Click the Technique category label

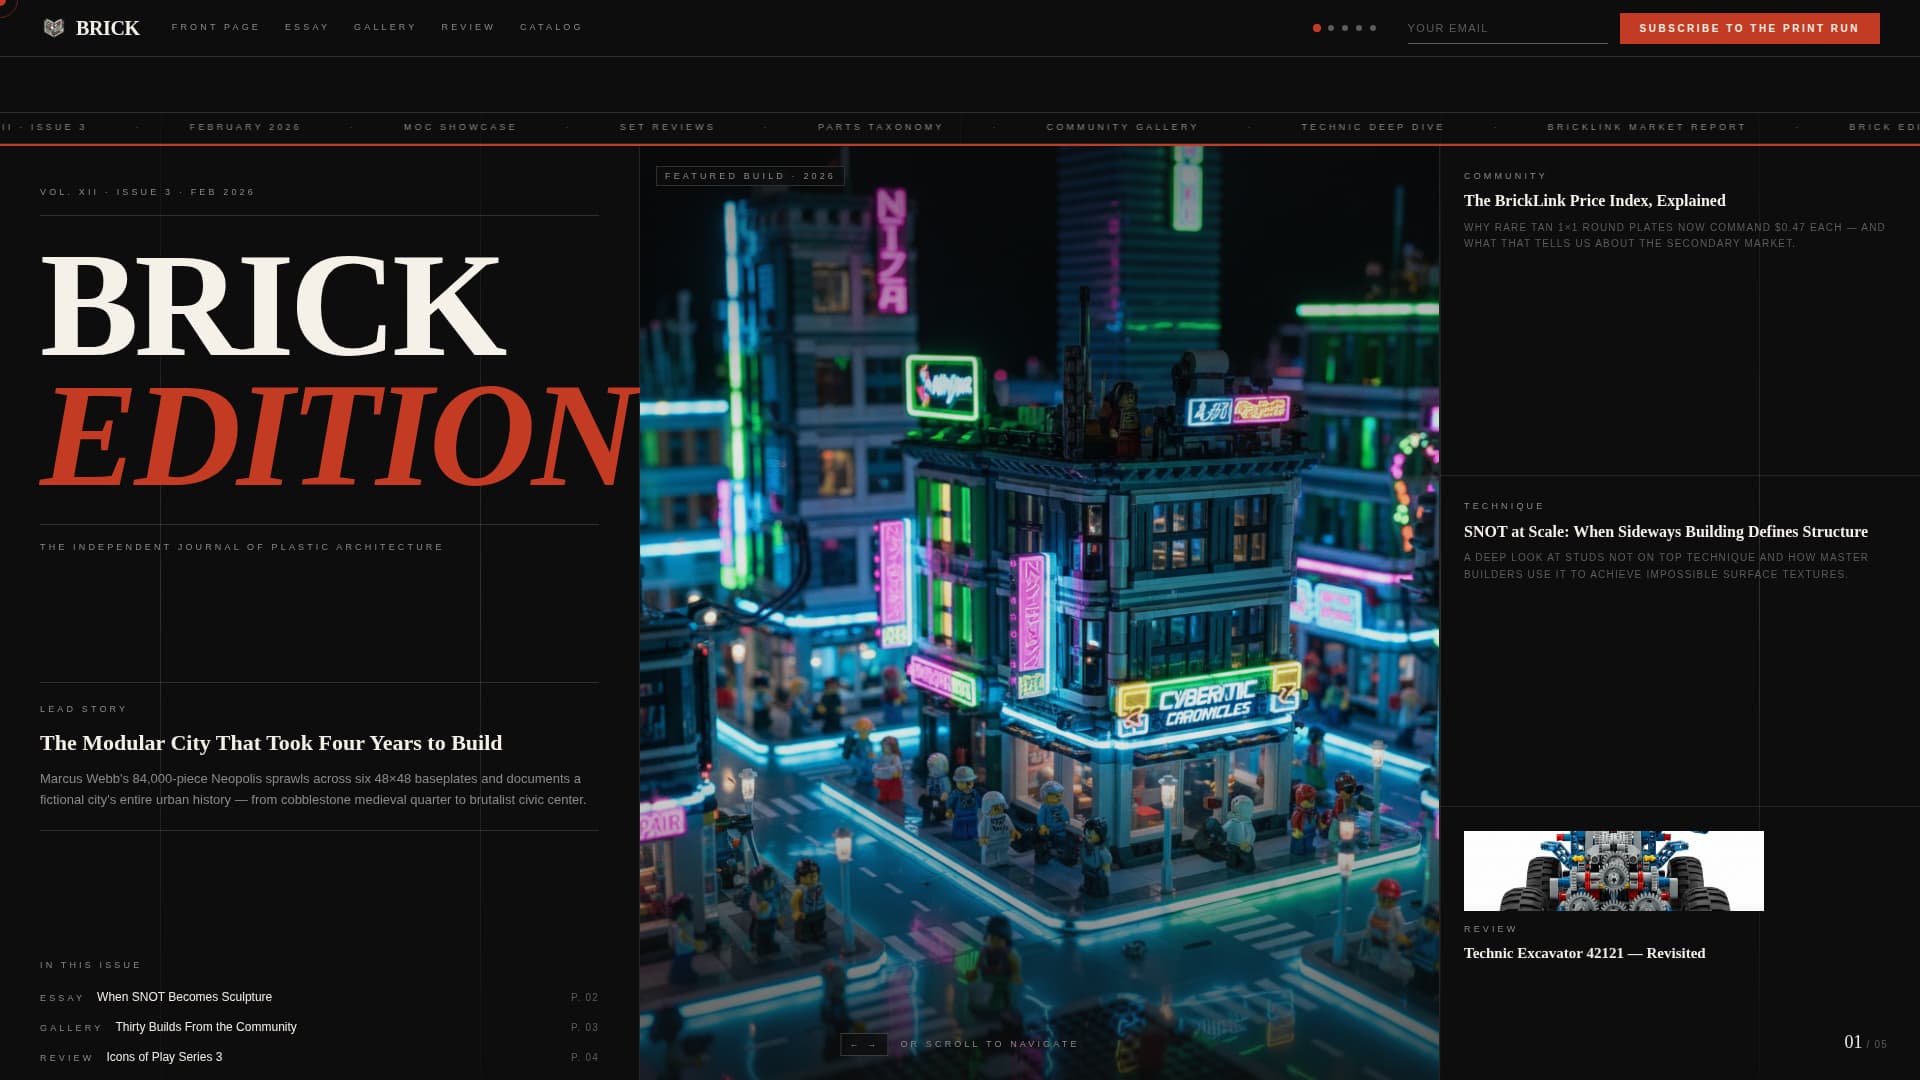pos(1504,506)
